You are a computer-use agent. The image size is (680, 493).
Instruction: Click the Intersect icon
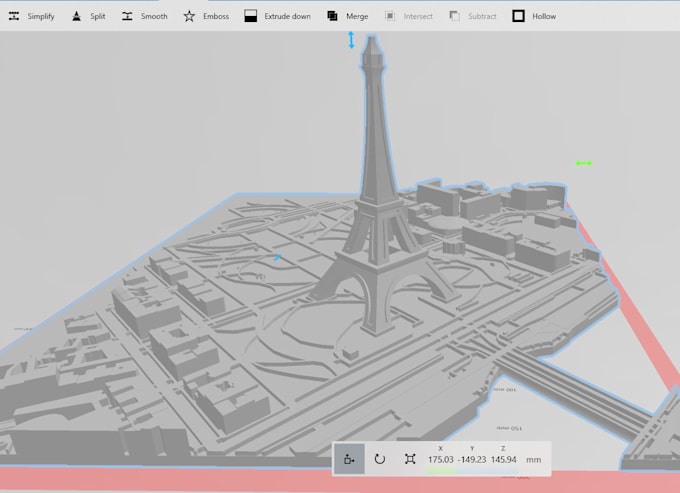tap(390, 16)
